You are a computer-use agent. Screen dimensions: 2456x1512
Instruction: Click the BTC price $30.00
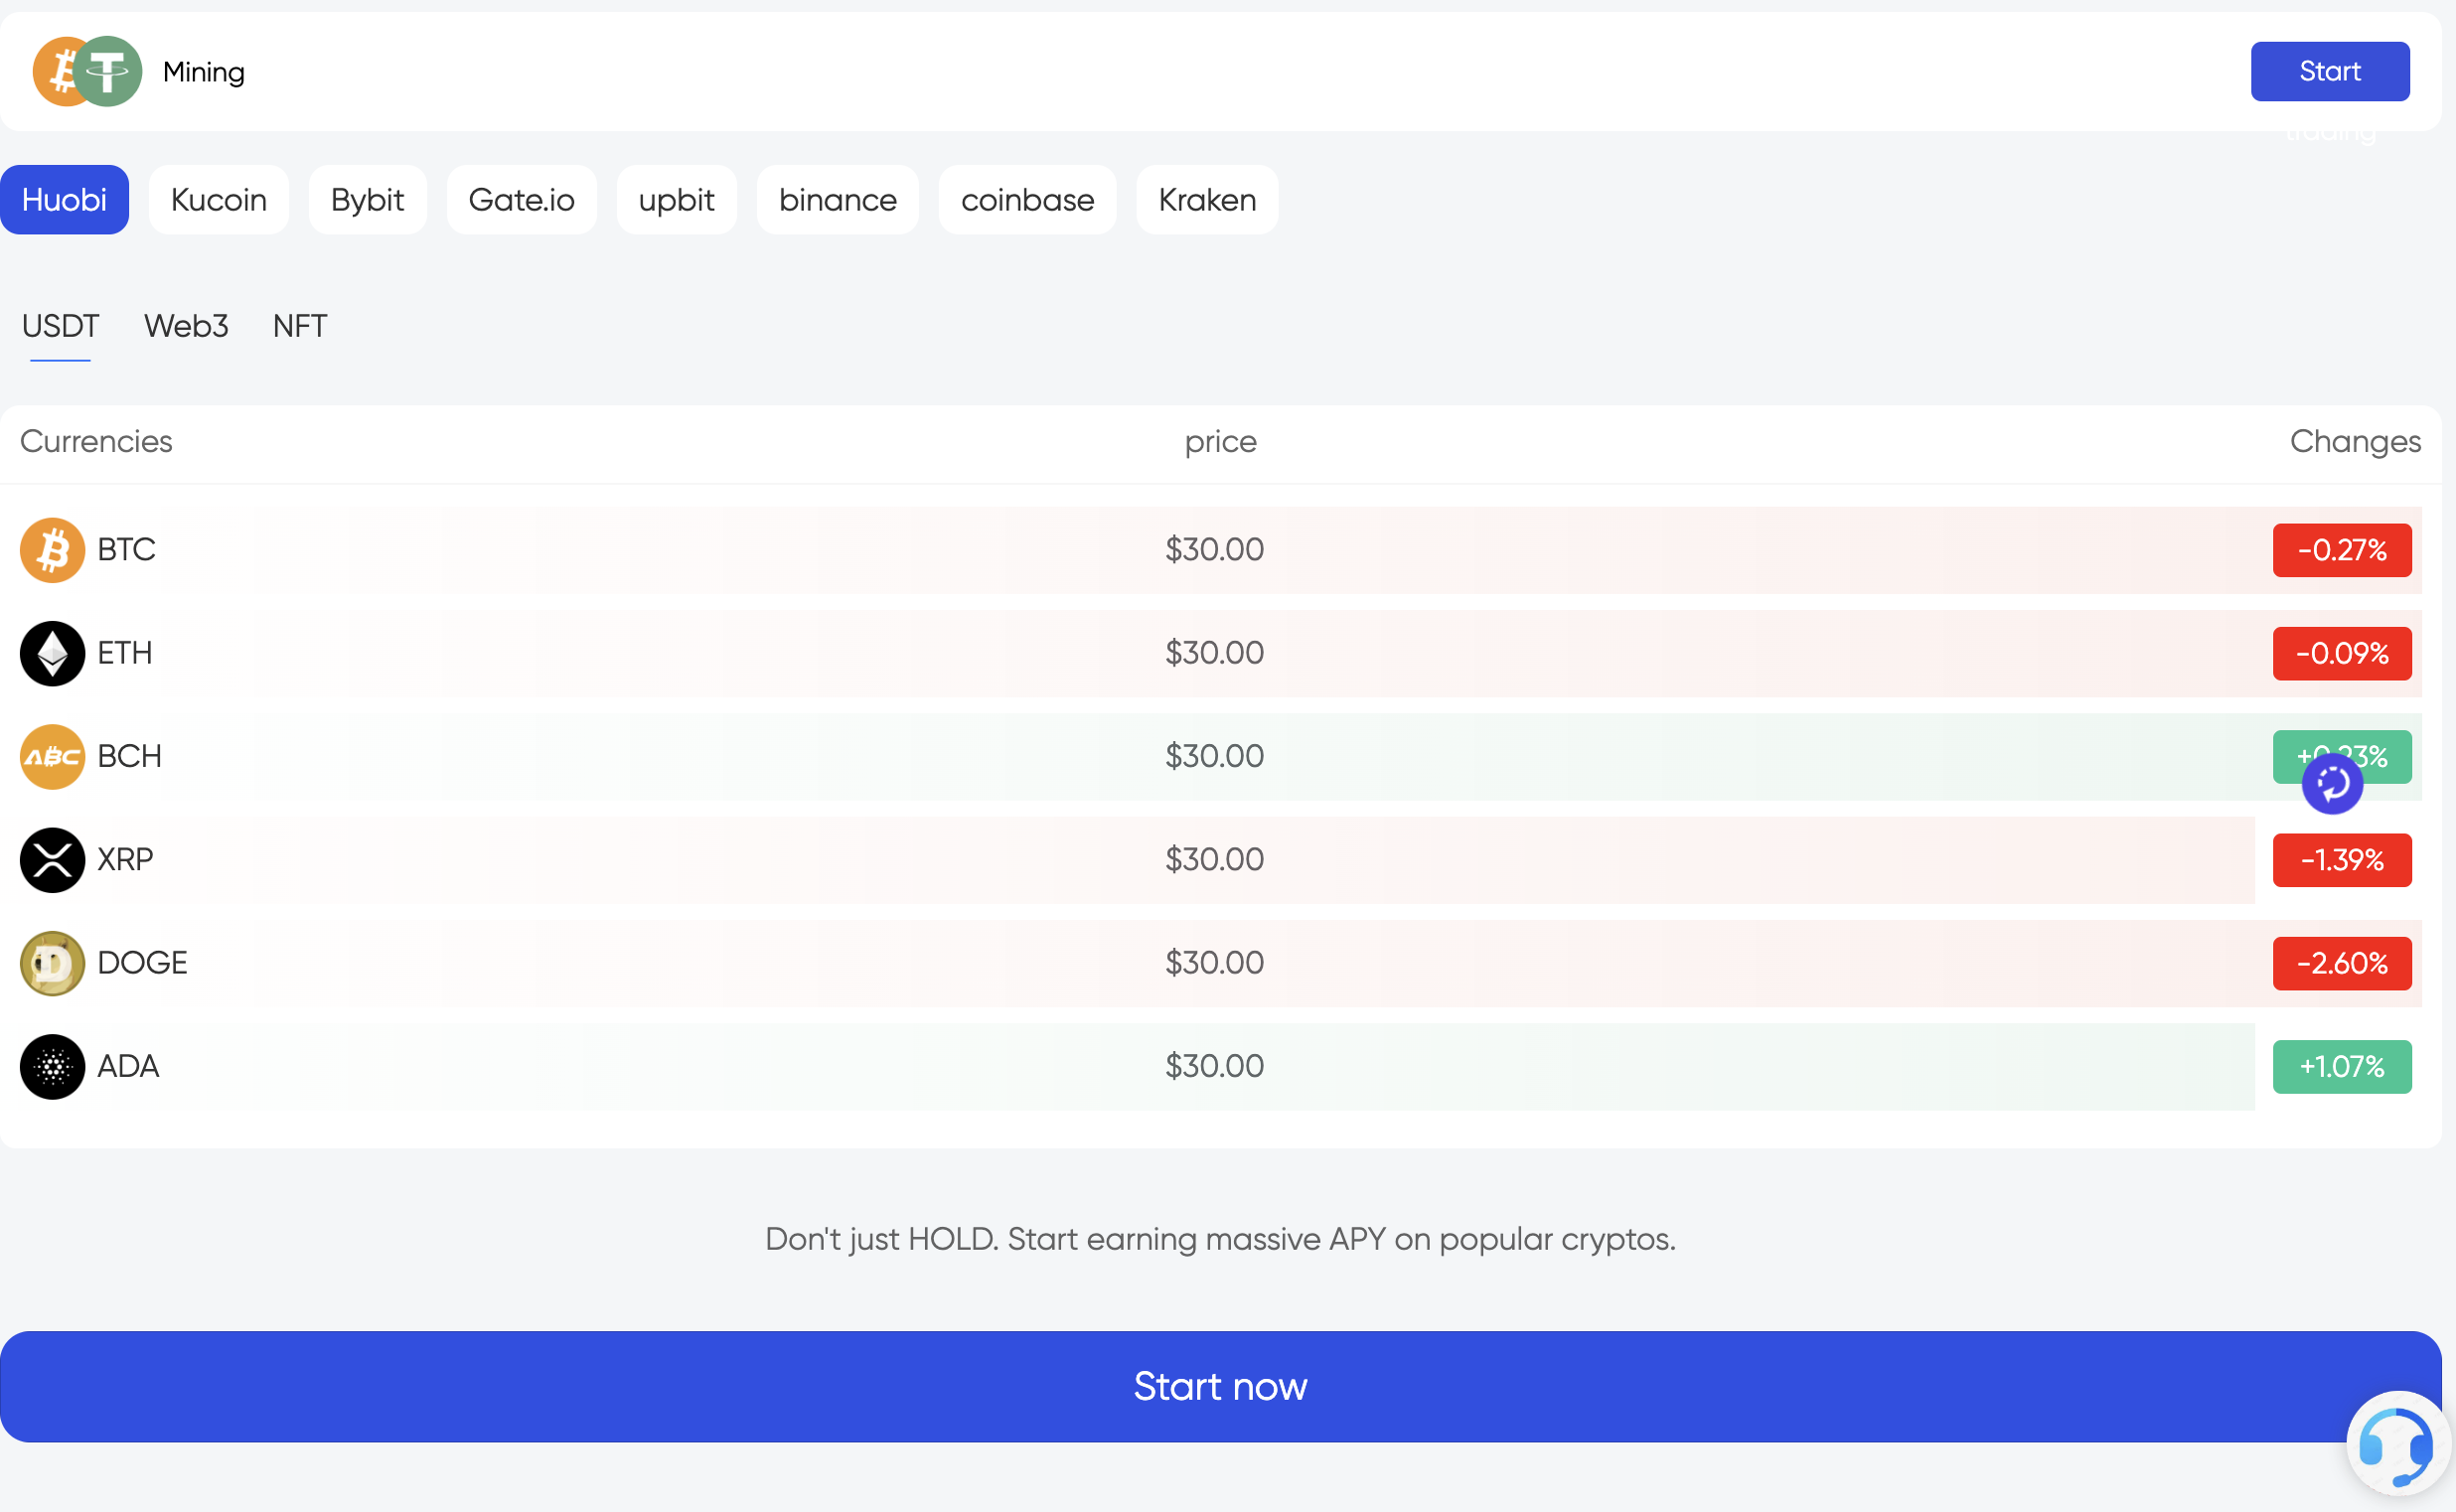[1214, 550]
